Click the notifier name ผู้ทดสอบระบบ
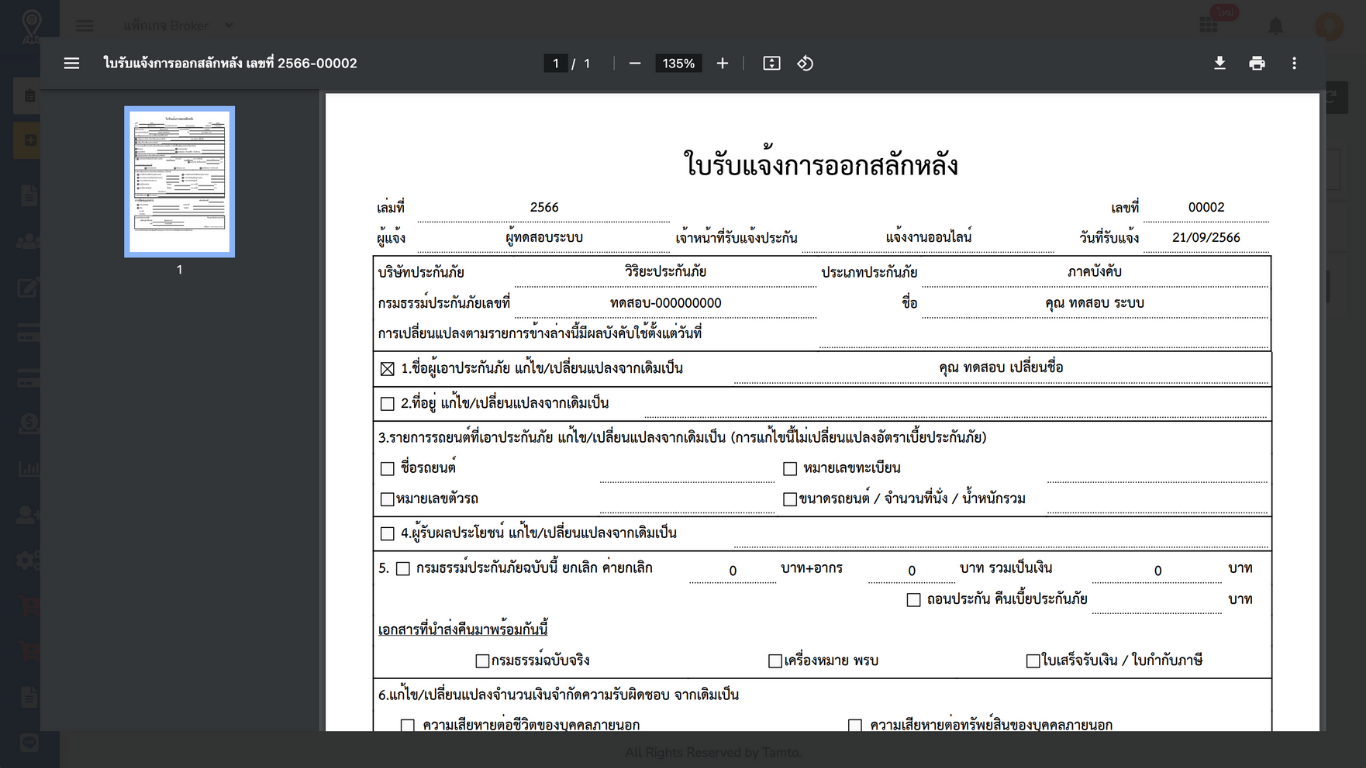Viewport: 1366px width, 768px height. [x=544, y=238]
